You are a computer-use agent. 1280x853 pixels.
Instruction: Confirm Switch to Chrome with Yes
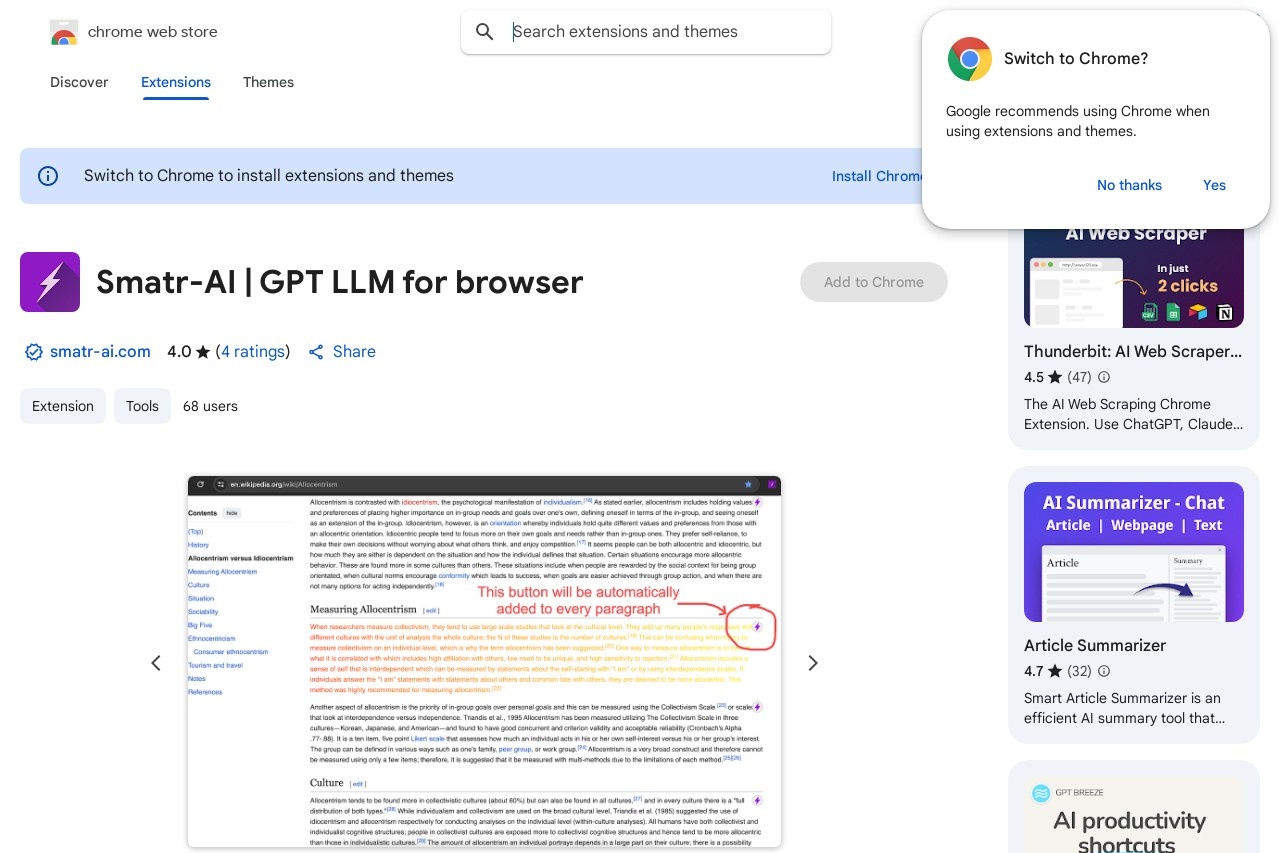tap(1214, 185)
